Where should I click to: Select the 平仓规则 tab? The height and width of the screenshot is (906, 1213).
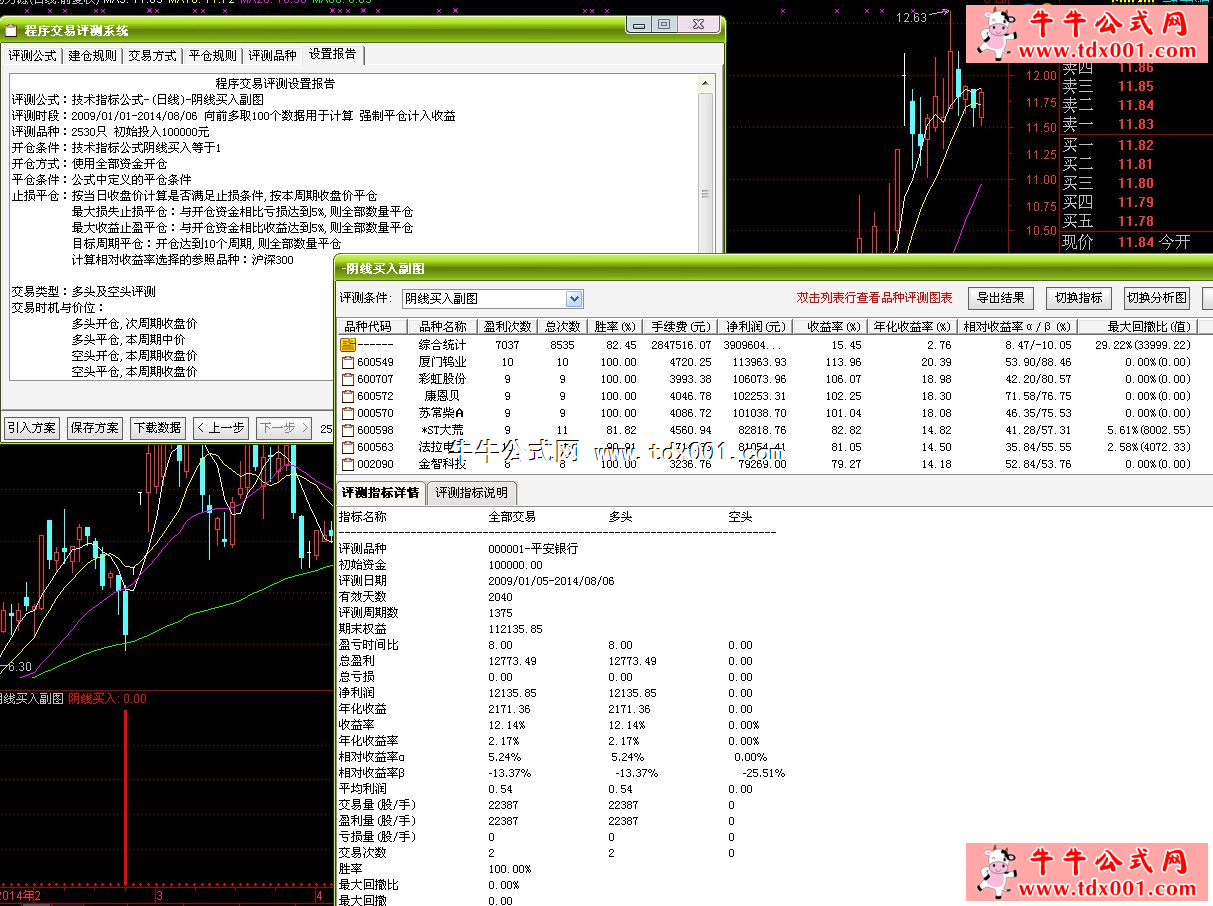pos(212,56)
